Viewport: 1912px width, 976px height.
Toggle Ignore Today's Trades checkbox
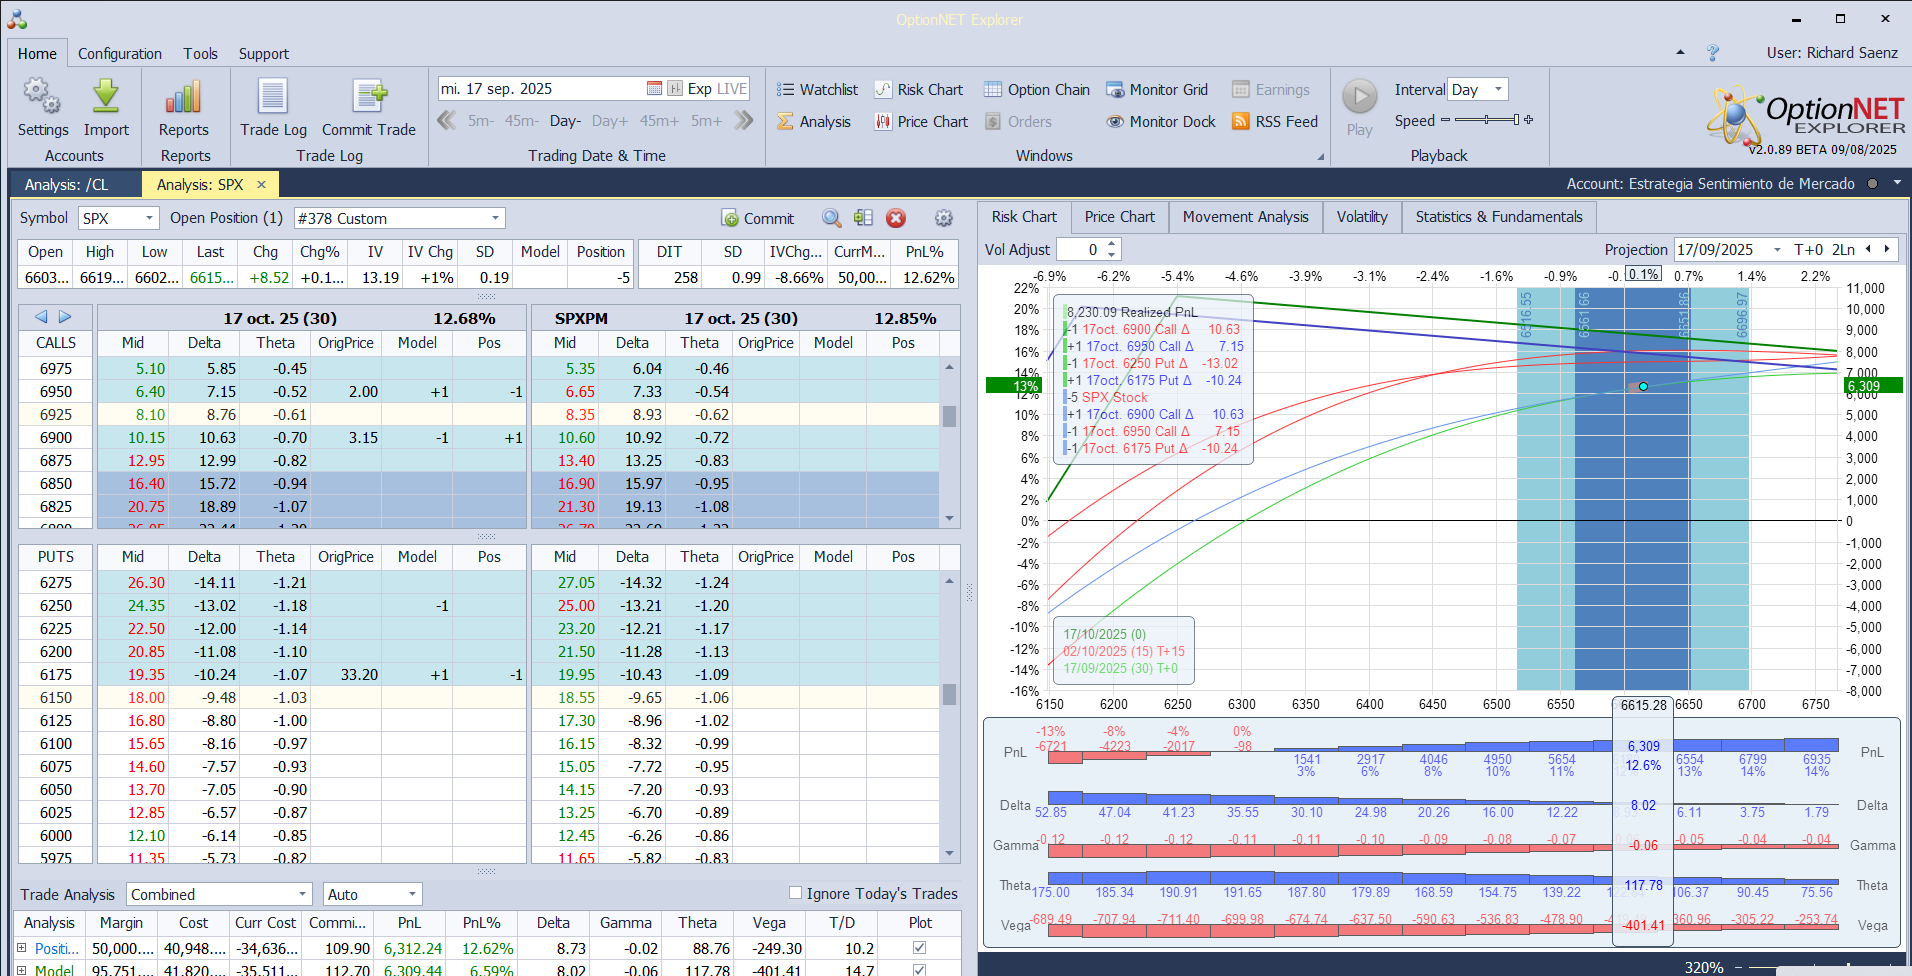pyautogui.click(x=796, y=893)
